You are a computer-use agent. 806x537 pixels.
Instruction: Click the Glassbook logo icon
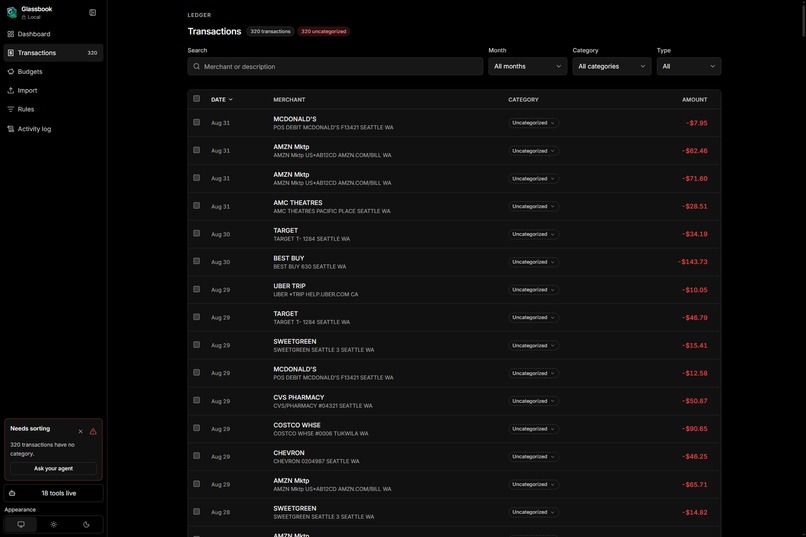pyautogui.click(x=11, y=12)
